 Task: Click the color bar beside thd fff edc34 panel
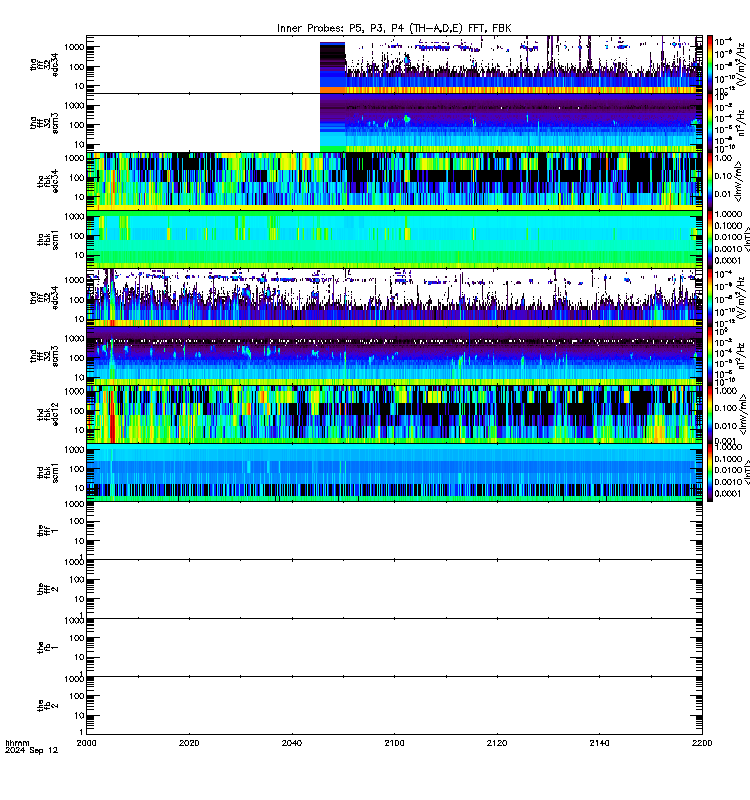(x=709, y=297)
